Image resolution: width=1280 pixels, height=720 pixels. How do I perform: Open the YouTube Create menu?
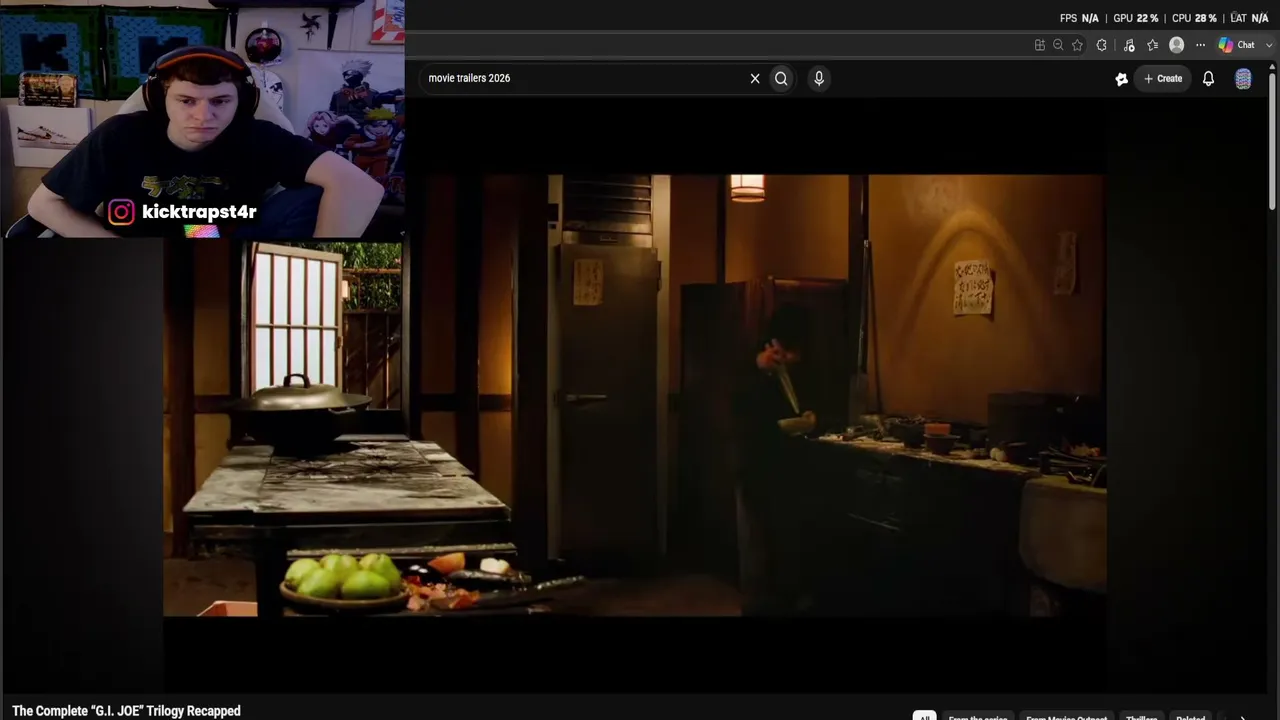pyautogui.click(x=1163, y=78)
